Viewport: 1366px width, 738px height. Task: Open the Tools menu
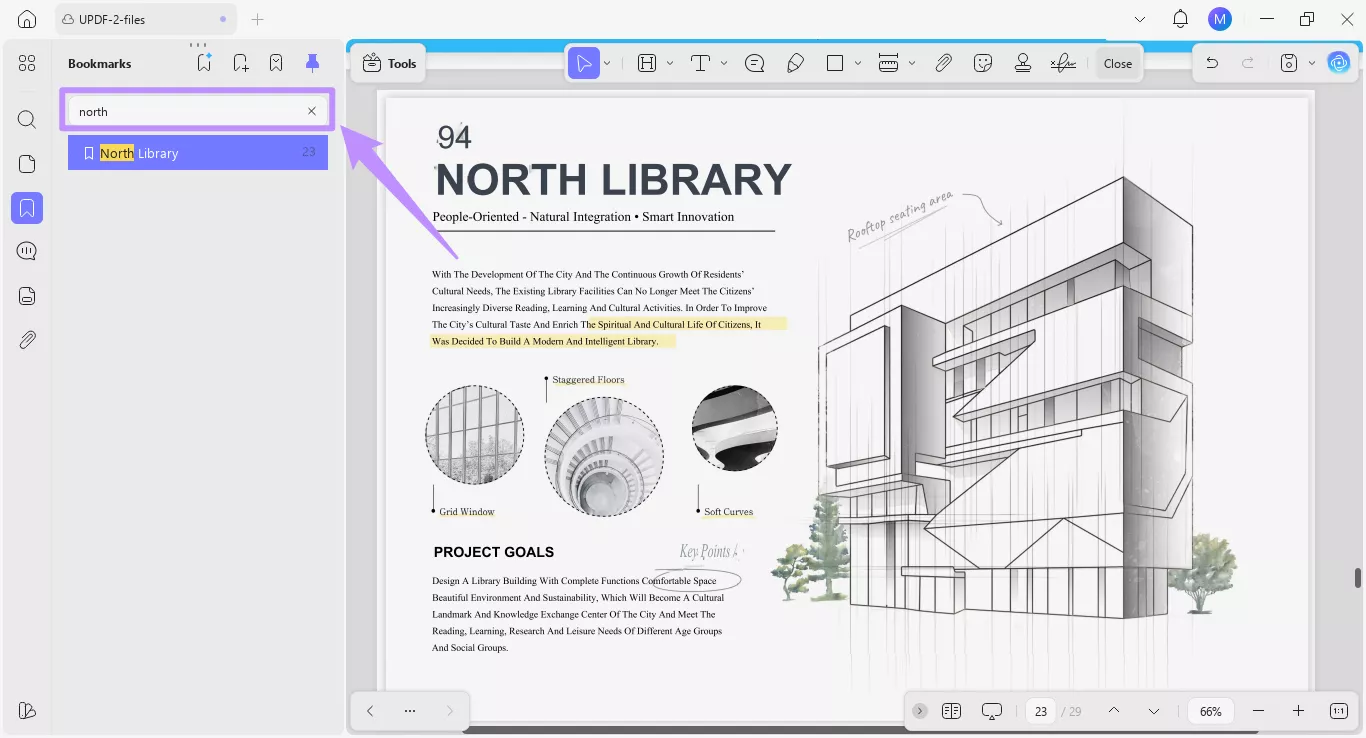388,62
